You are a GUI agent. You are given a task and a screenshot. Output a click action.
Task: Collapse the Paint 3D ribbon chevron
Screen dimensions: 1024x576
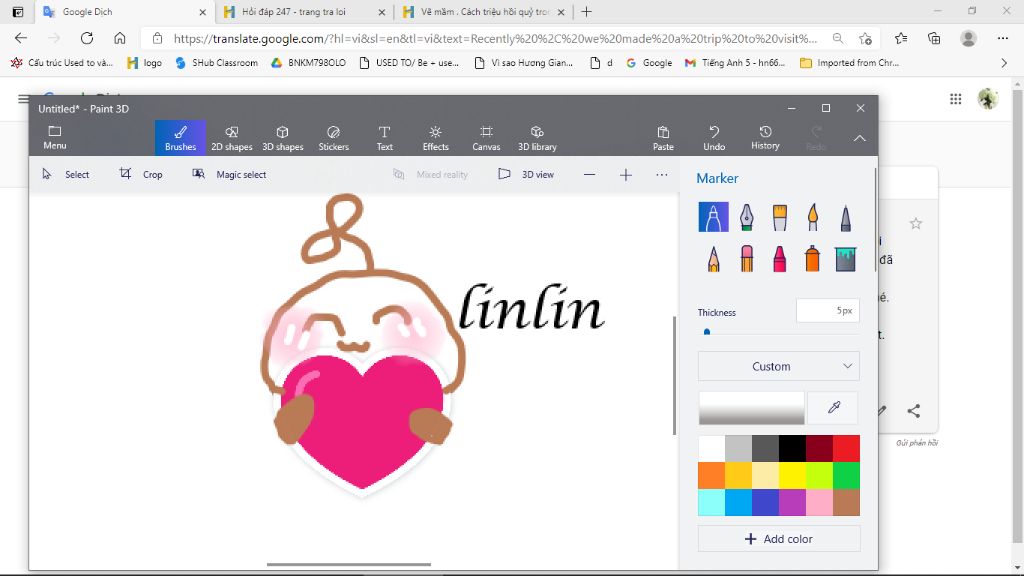[x=859, y=138]
